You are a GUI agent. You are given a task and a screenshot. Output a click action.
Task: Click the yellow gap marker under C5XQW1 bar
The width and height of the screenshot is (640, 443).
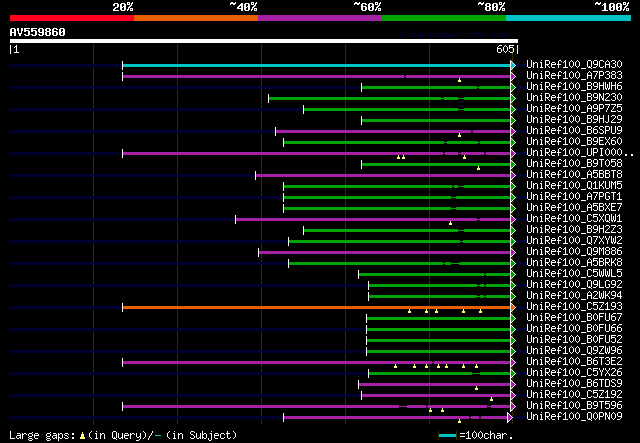(451, 223)
